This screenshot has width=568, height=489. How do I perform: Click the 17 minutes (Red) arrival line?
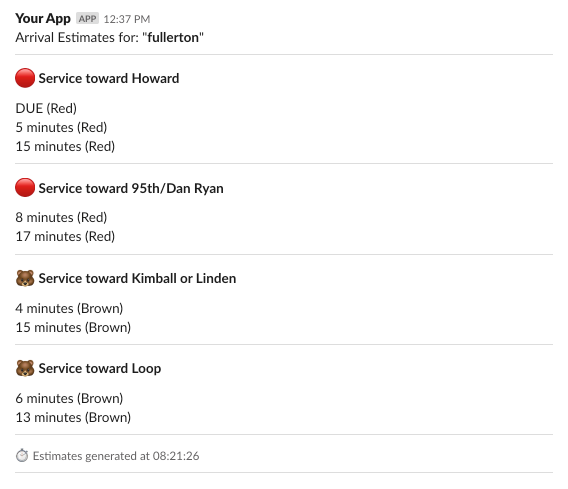[65, 237]
